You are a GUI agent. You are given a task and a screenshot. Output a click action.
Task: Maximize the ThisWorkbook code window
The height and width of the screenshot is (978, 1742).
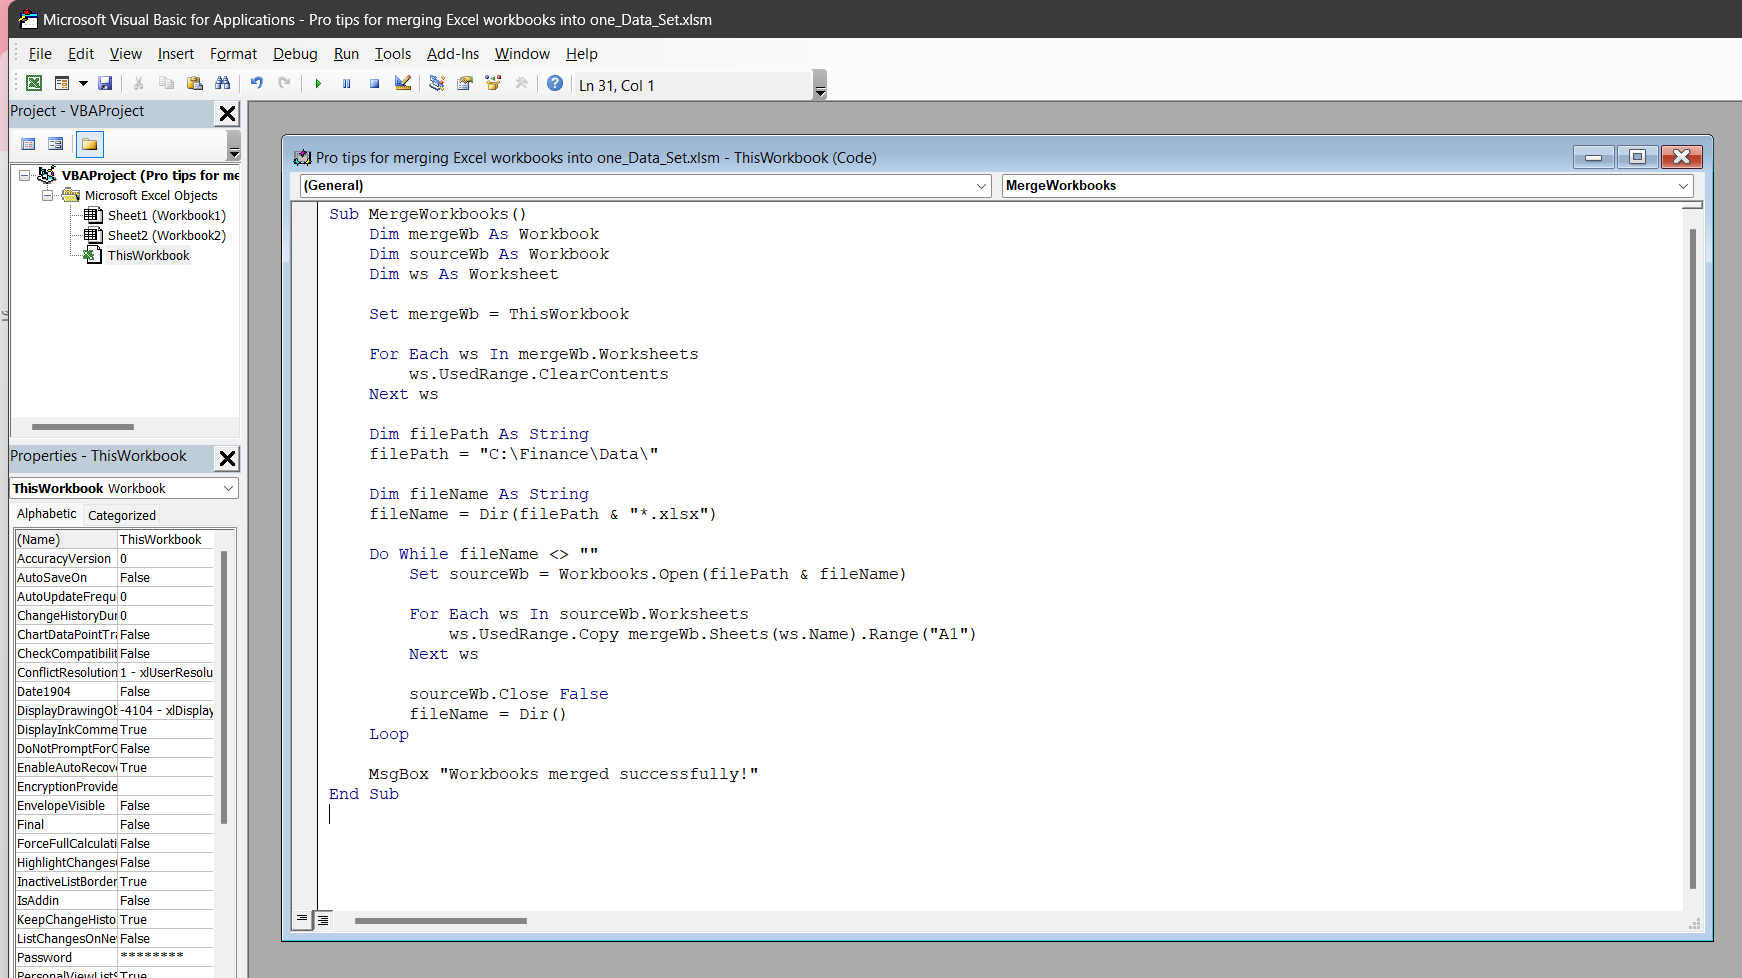tap(1637, 157)
